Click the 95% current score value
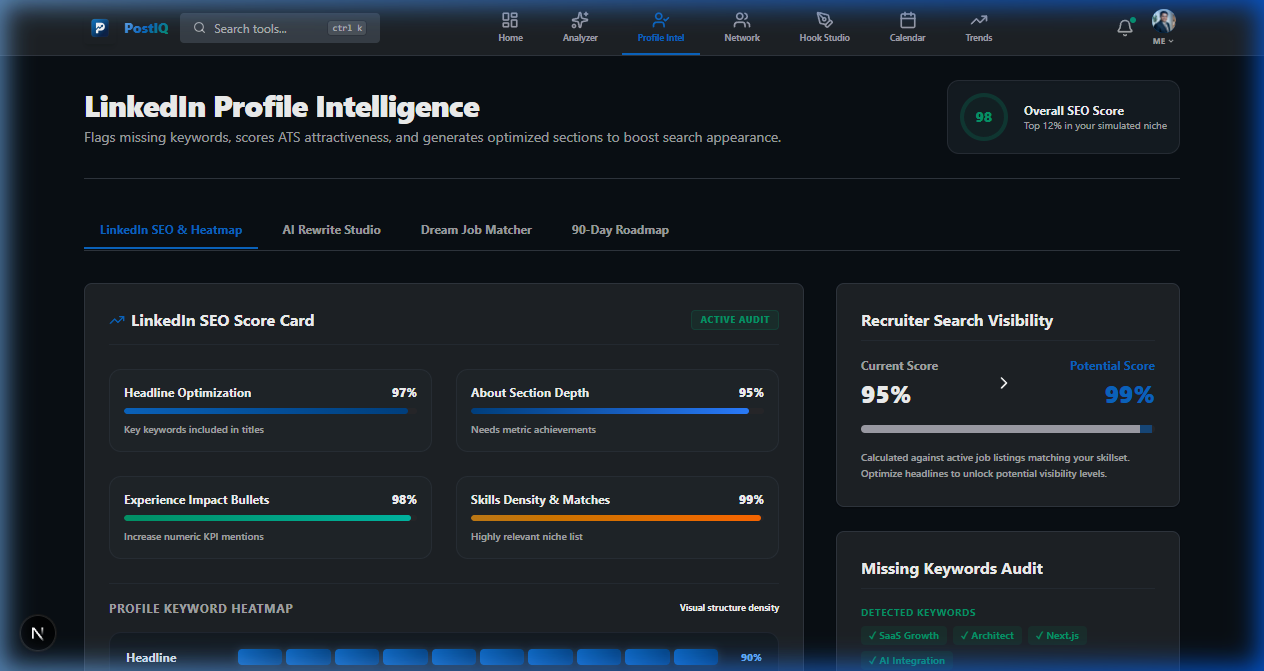This screenshot has width=1264, height=671. point(886,395)
